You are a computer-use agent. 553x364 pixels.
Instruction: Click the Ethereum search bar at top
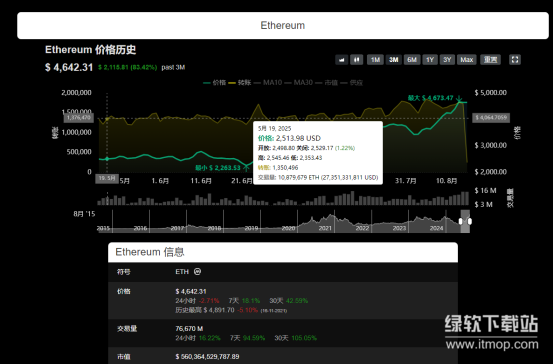(x=282, y=25)
